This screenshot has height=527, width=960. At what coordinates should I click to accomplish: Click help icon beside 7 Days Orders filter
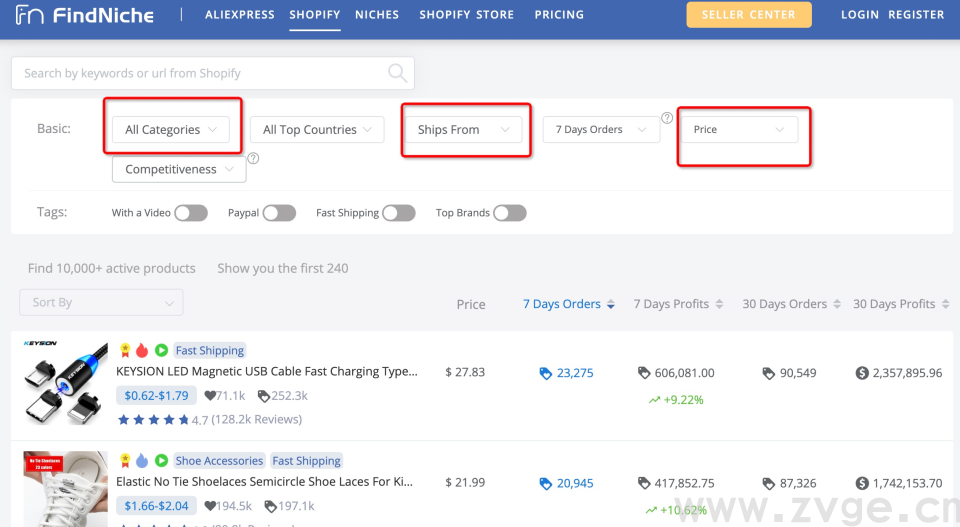tap(667, 118)
